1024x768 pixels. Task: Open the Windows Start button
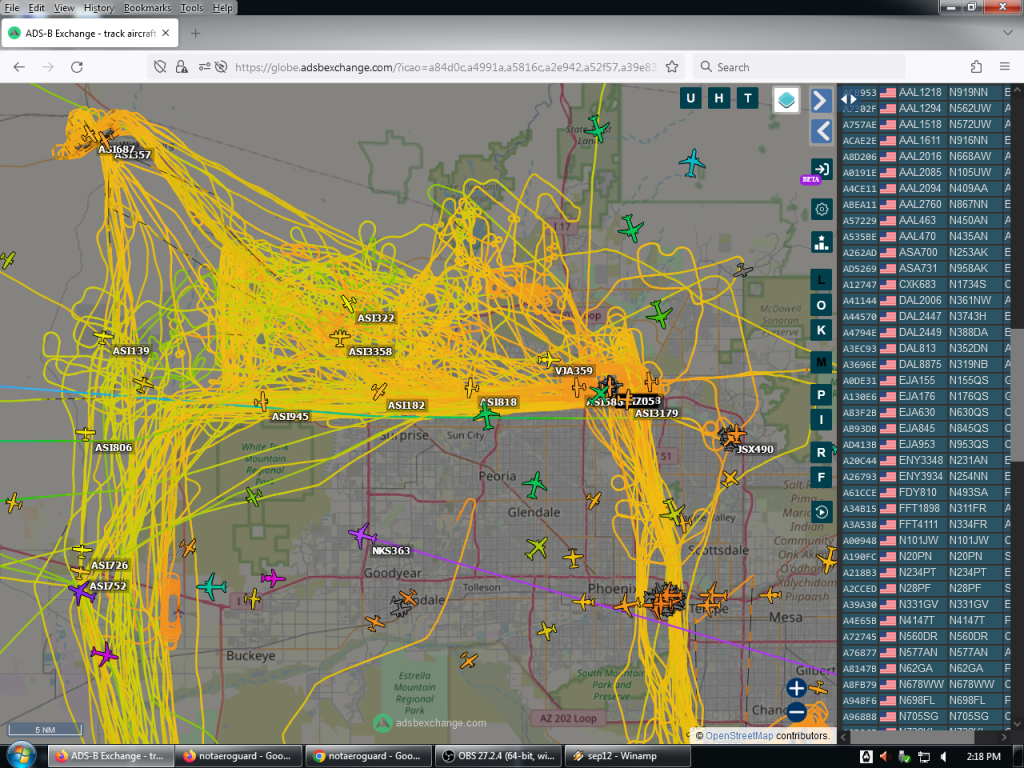point(20,756)
